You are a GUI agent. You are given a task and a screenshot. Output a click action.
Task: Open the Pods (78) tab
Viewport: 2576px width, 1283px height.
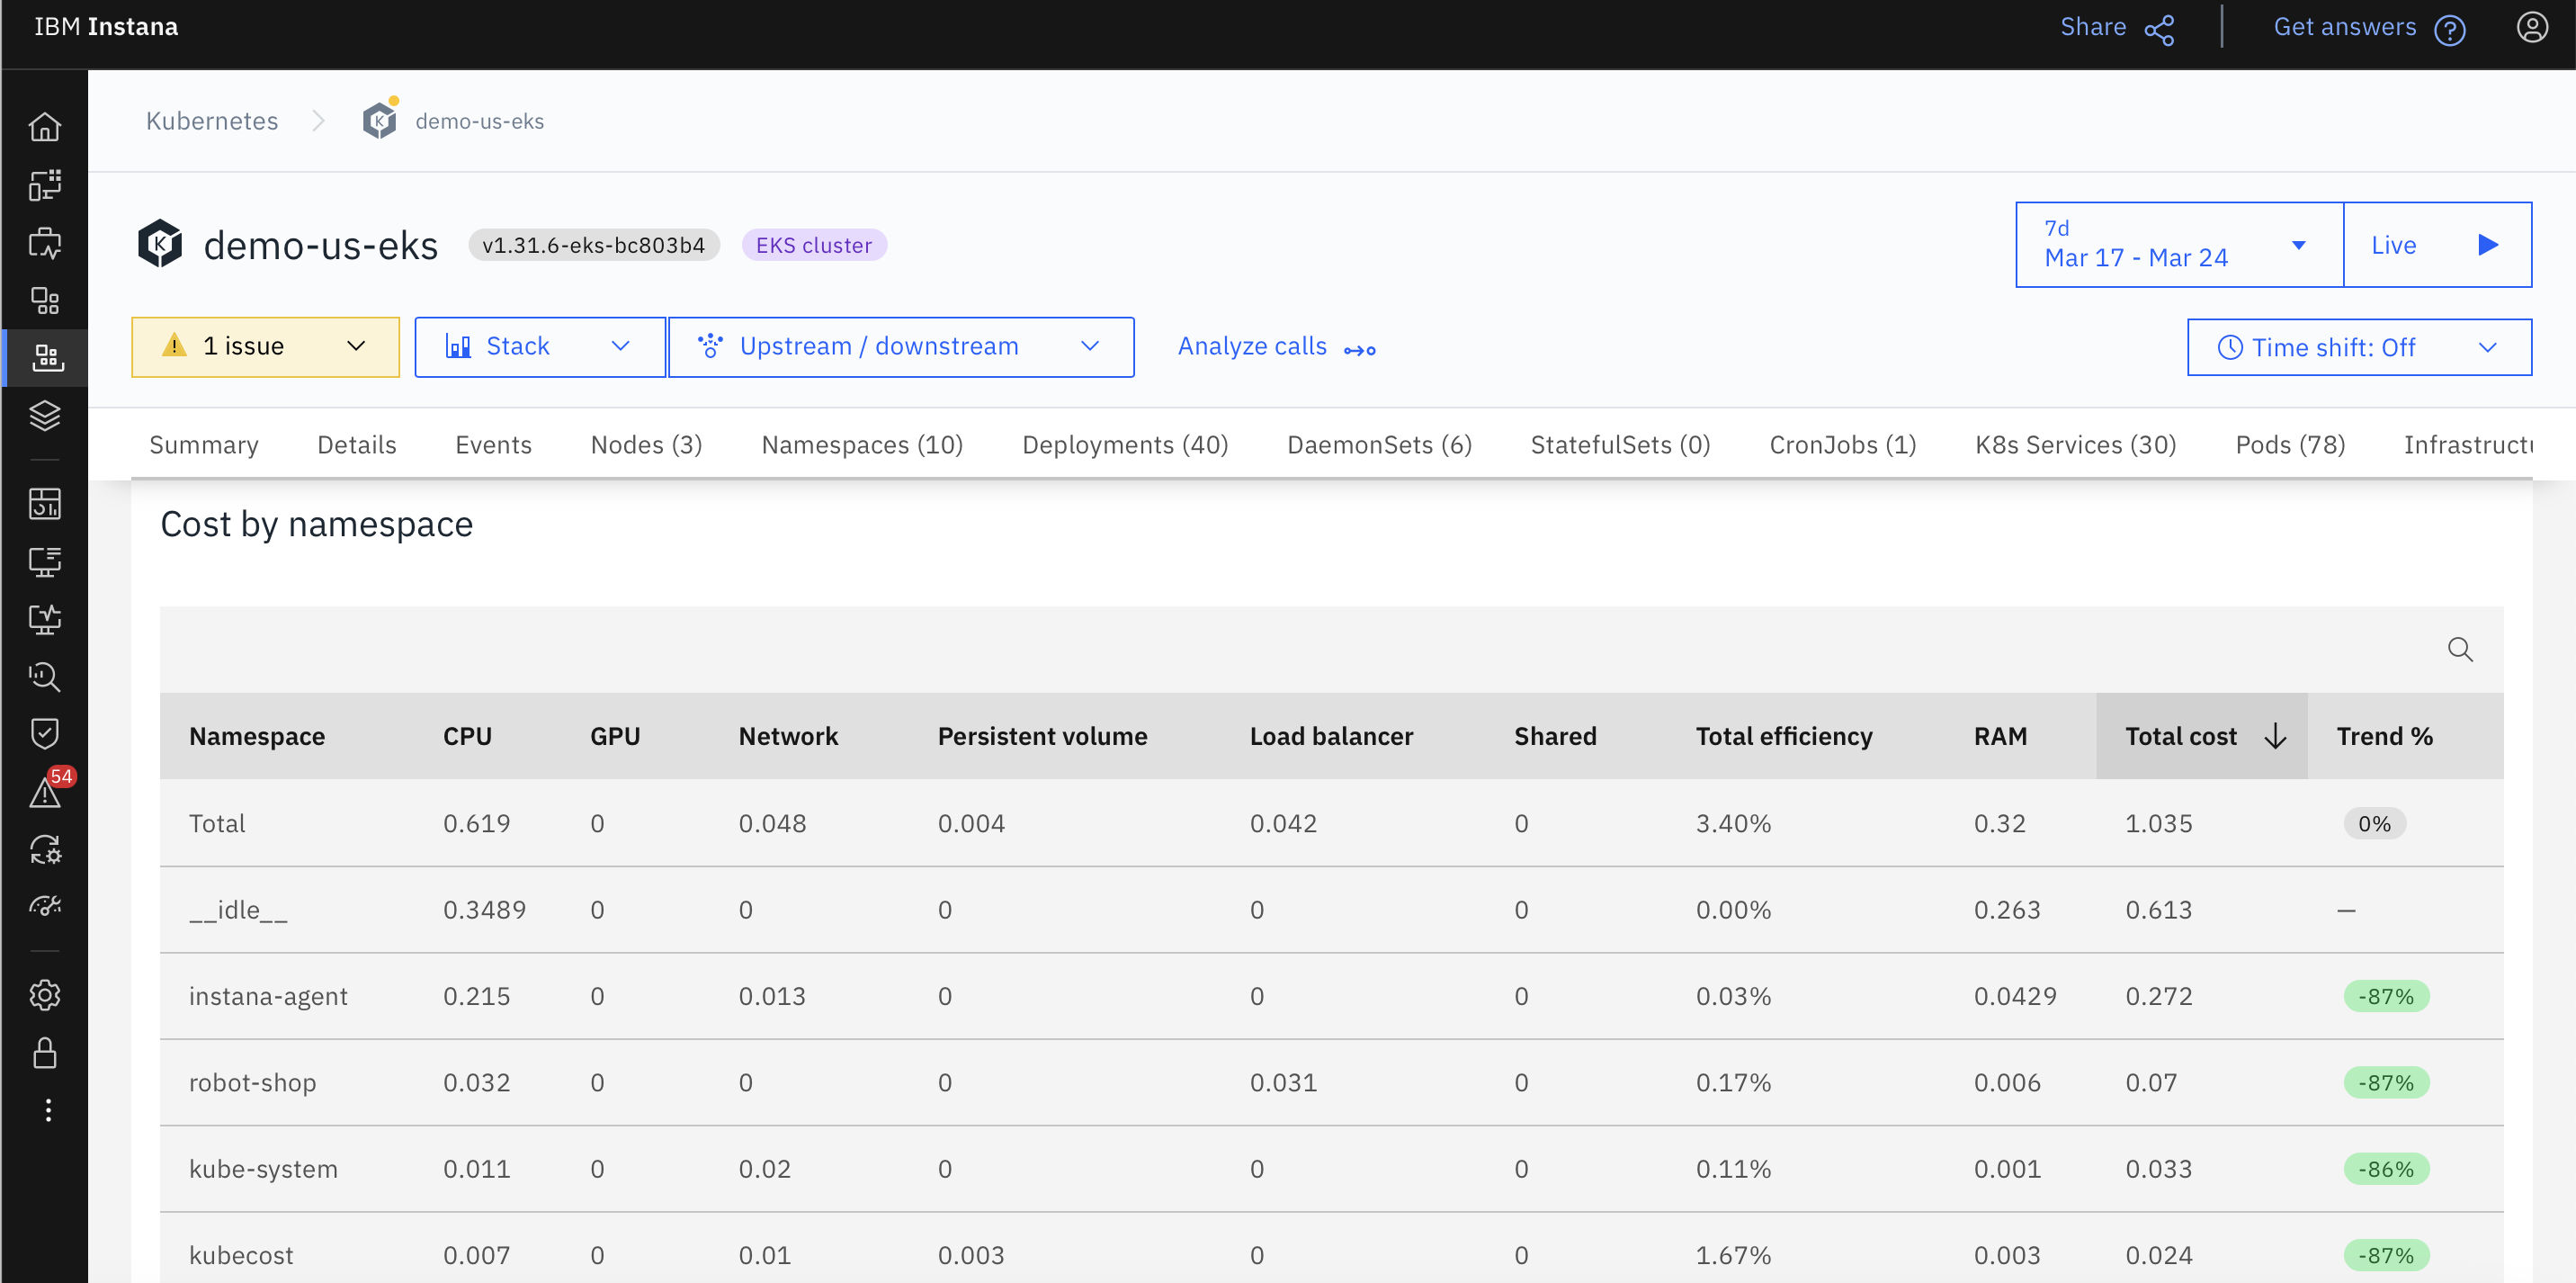click(2290, 444)
